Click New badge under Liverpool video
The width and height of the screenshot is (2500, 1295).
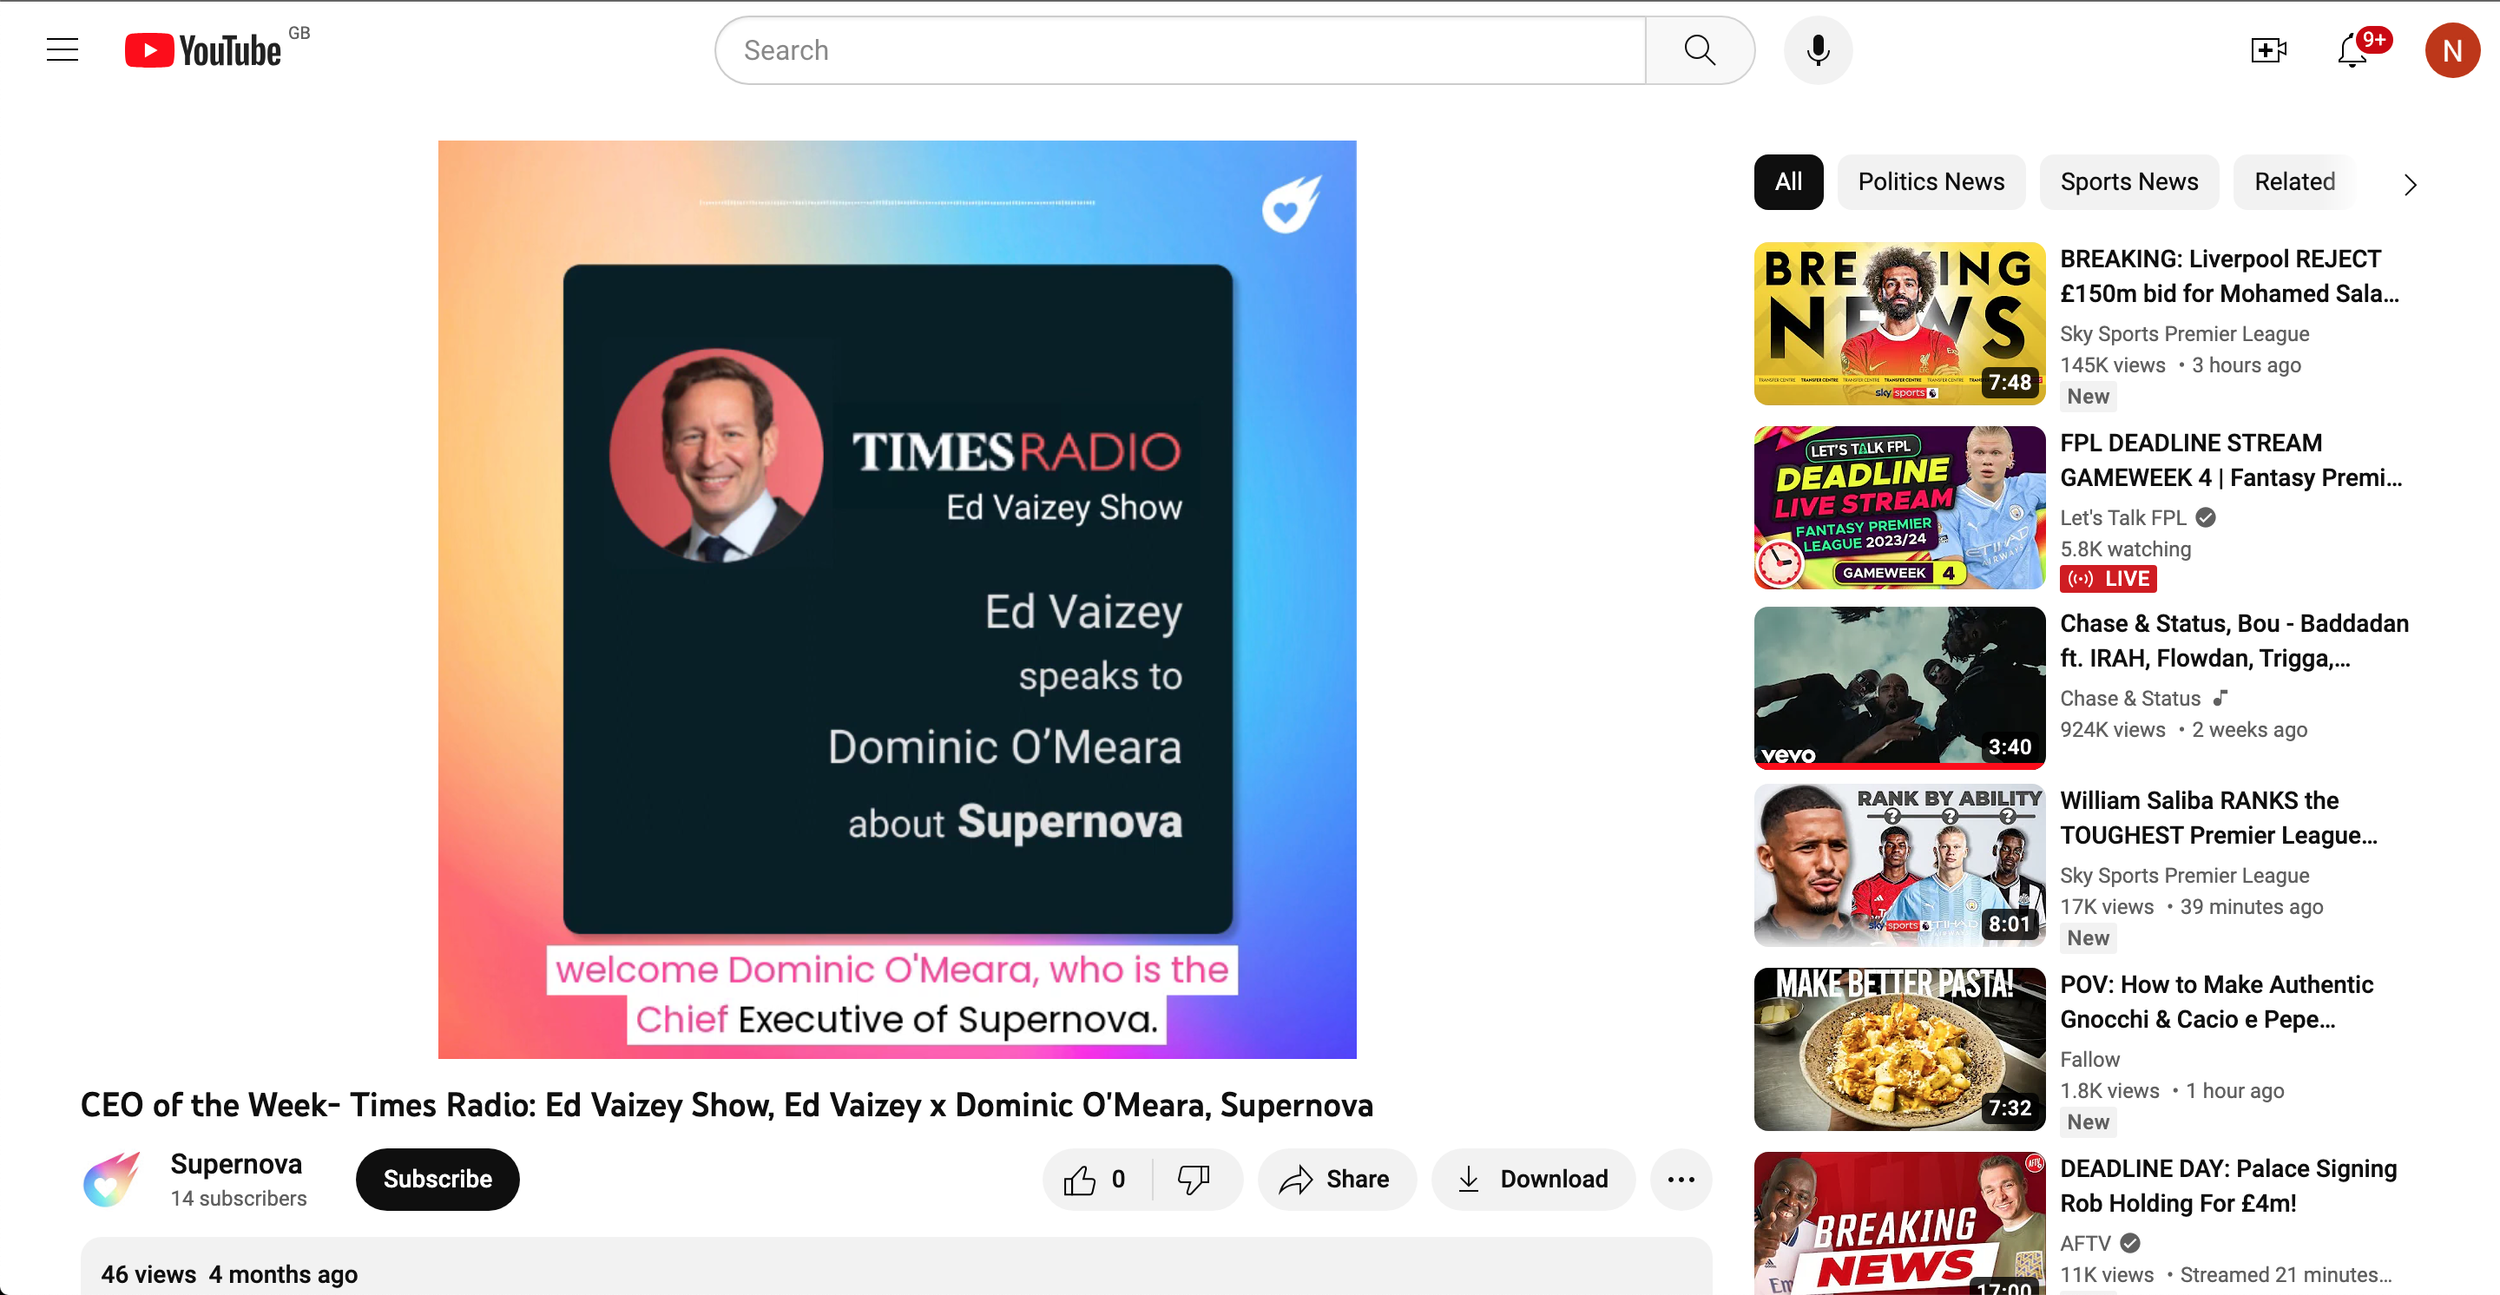[x=2088, y=396]
